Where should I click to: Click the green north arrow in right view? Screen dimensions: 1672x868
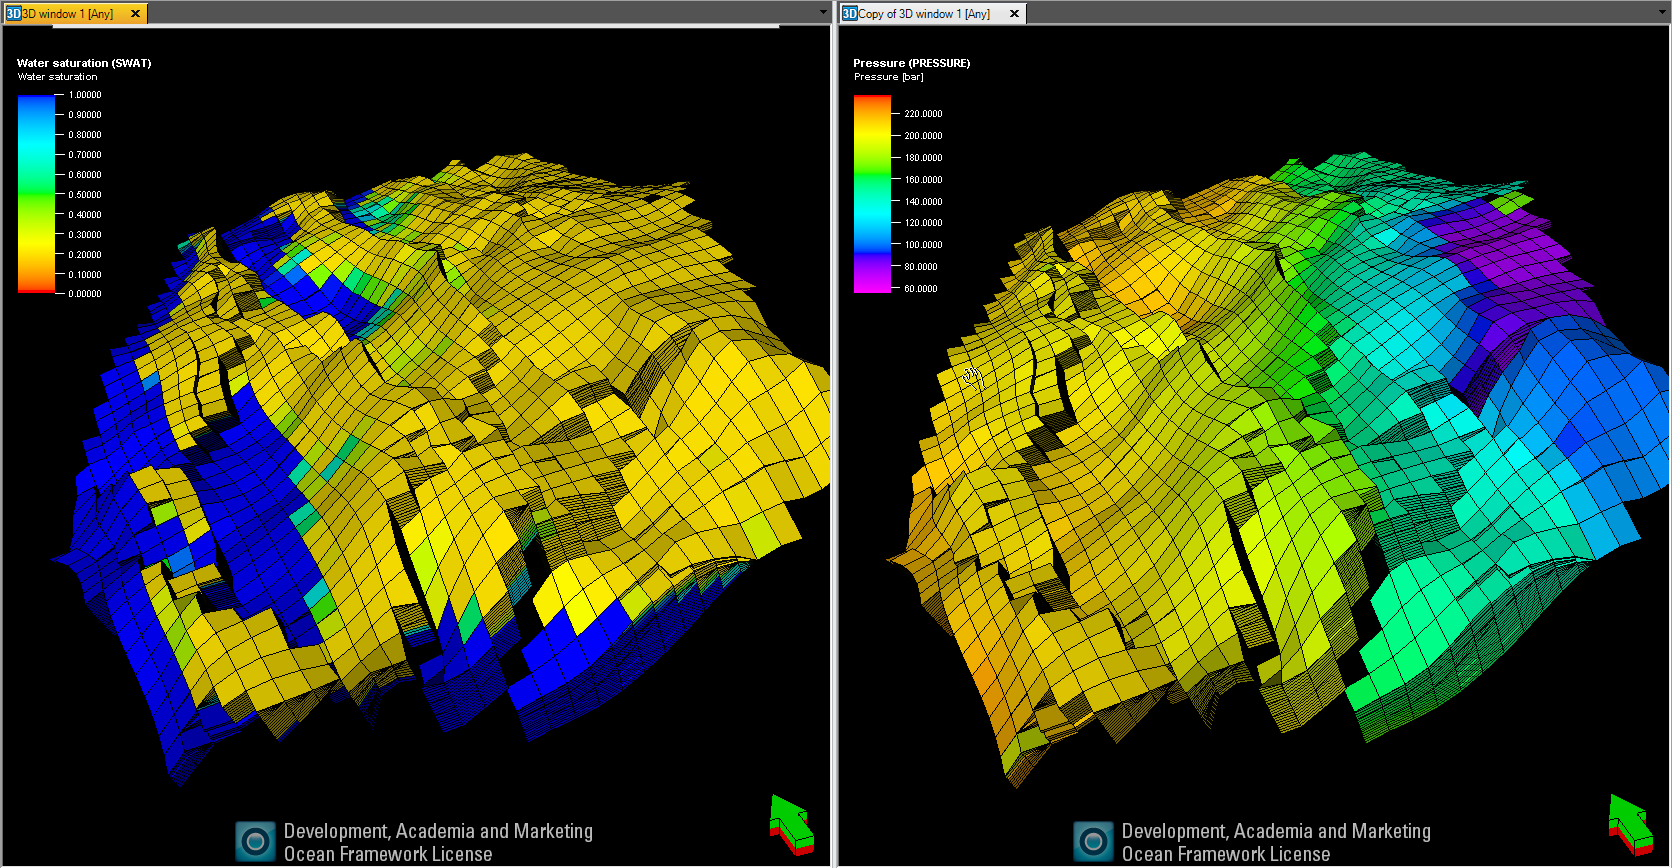1630,824
